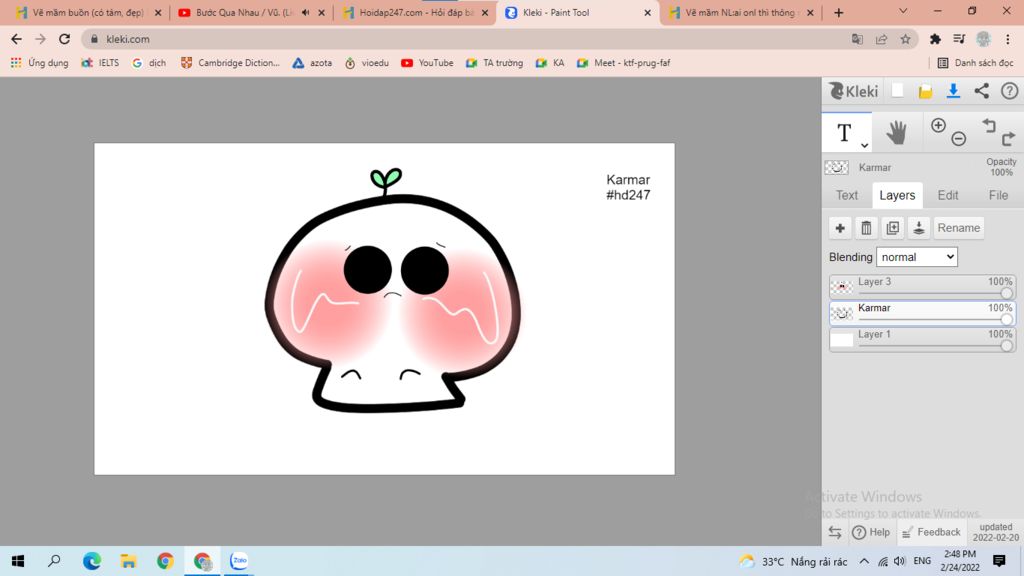
Task: Open Kleki help question mark icon
Action: click(x=1010, y=91)
